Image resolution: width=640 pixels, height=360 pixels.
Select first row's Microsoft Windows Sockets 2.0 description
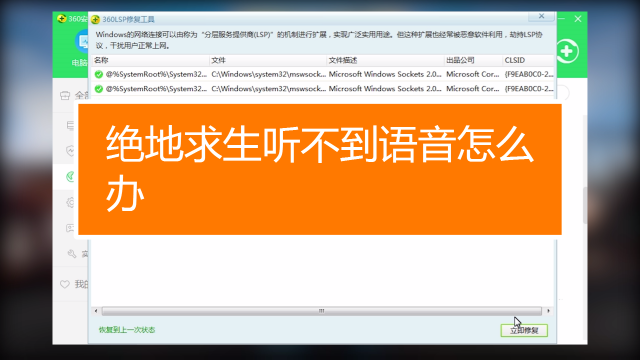(x=385, y=74)
